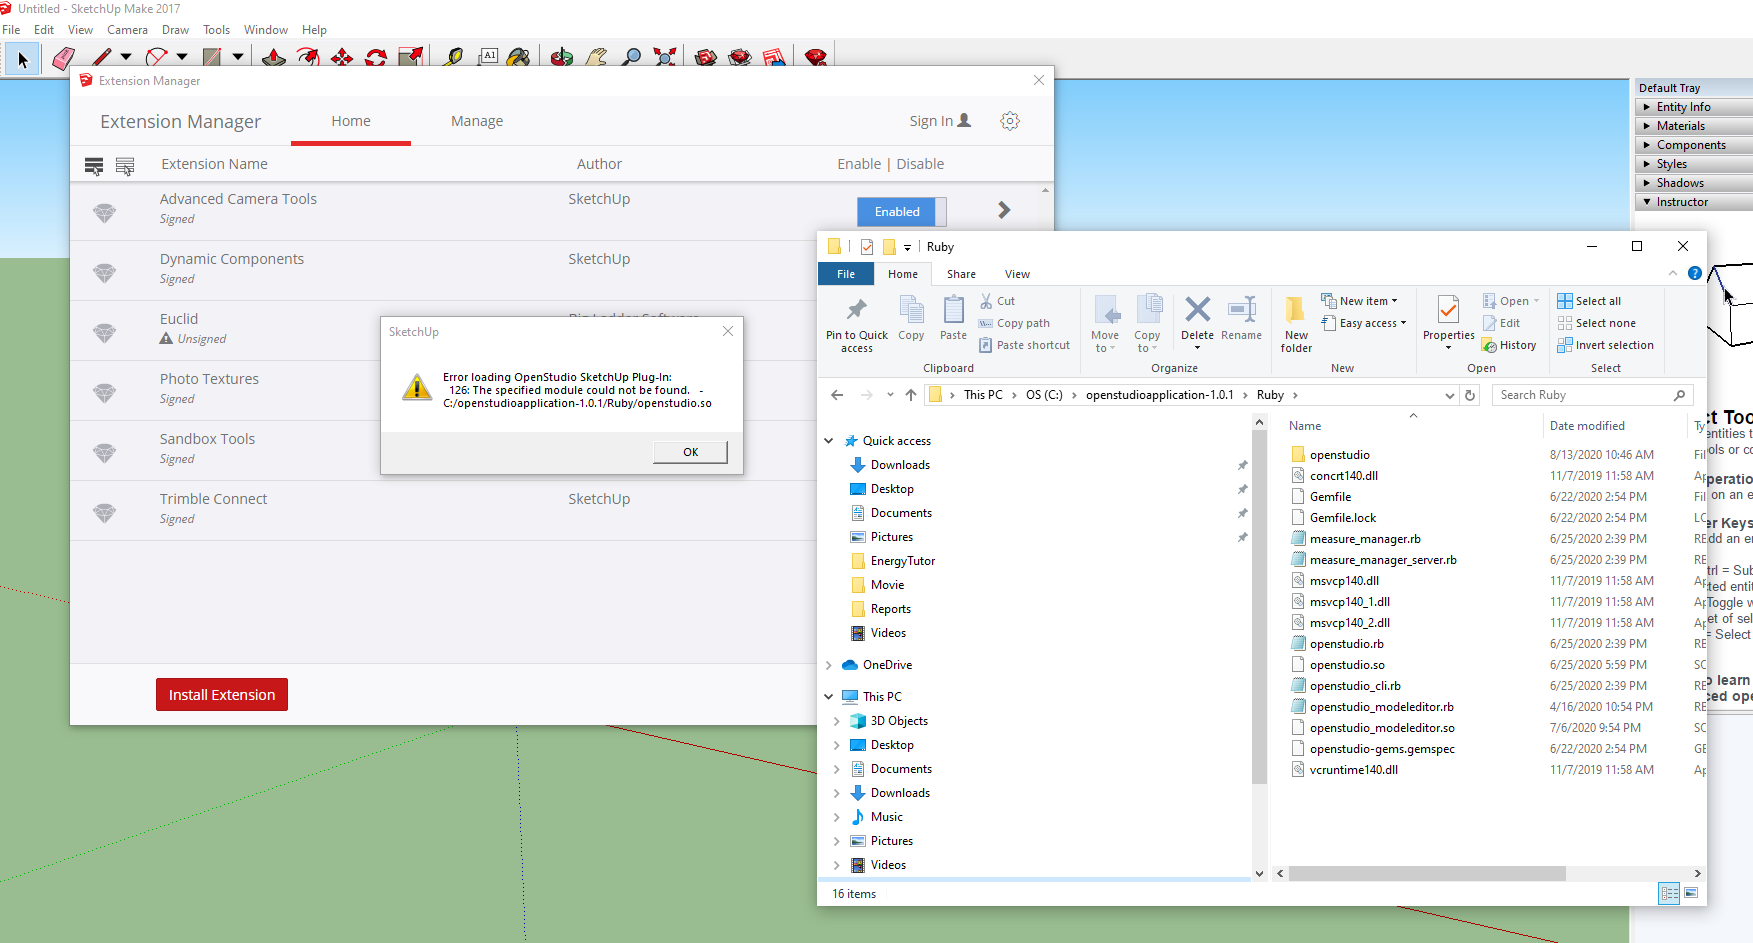Select the arrow Select tool in SketchUp toolbar
Image resolution: width=1753 pixels, height=943 pixels.
coord(22,58)
